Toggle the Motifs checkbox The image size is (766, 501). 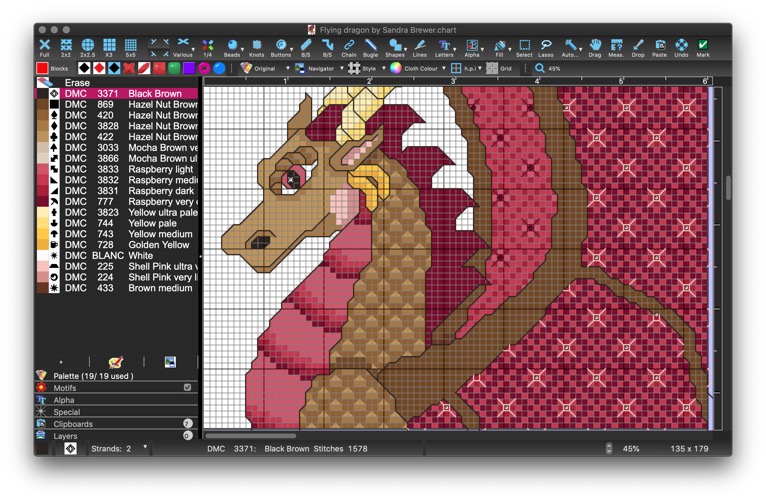click(188, 387)
